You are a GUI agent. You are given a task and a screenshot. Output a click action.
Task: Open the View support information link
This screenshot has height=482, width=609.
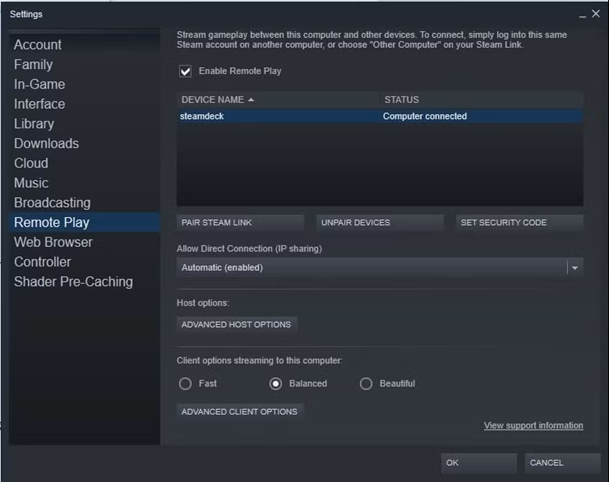[533, 426]
